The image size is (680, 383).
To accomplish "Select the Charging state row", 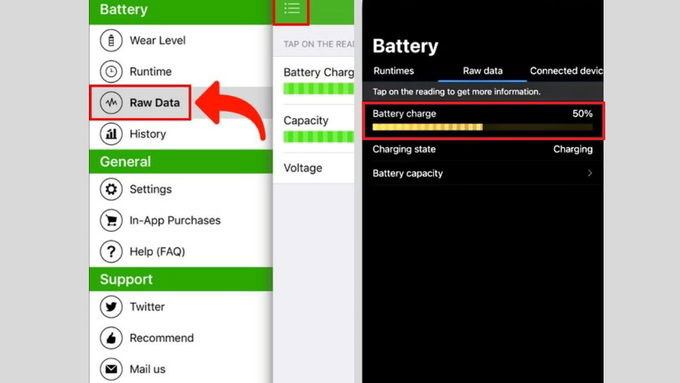I will (482, 149).
